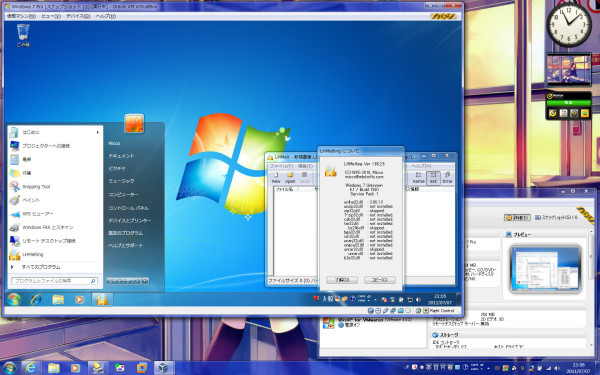Click コピー button in LHMelting about dialog
The width and height of the screenshot is (600, 375).
click(x=380, y=280)
